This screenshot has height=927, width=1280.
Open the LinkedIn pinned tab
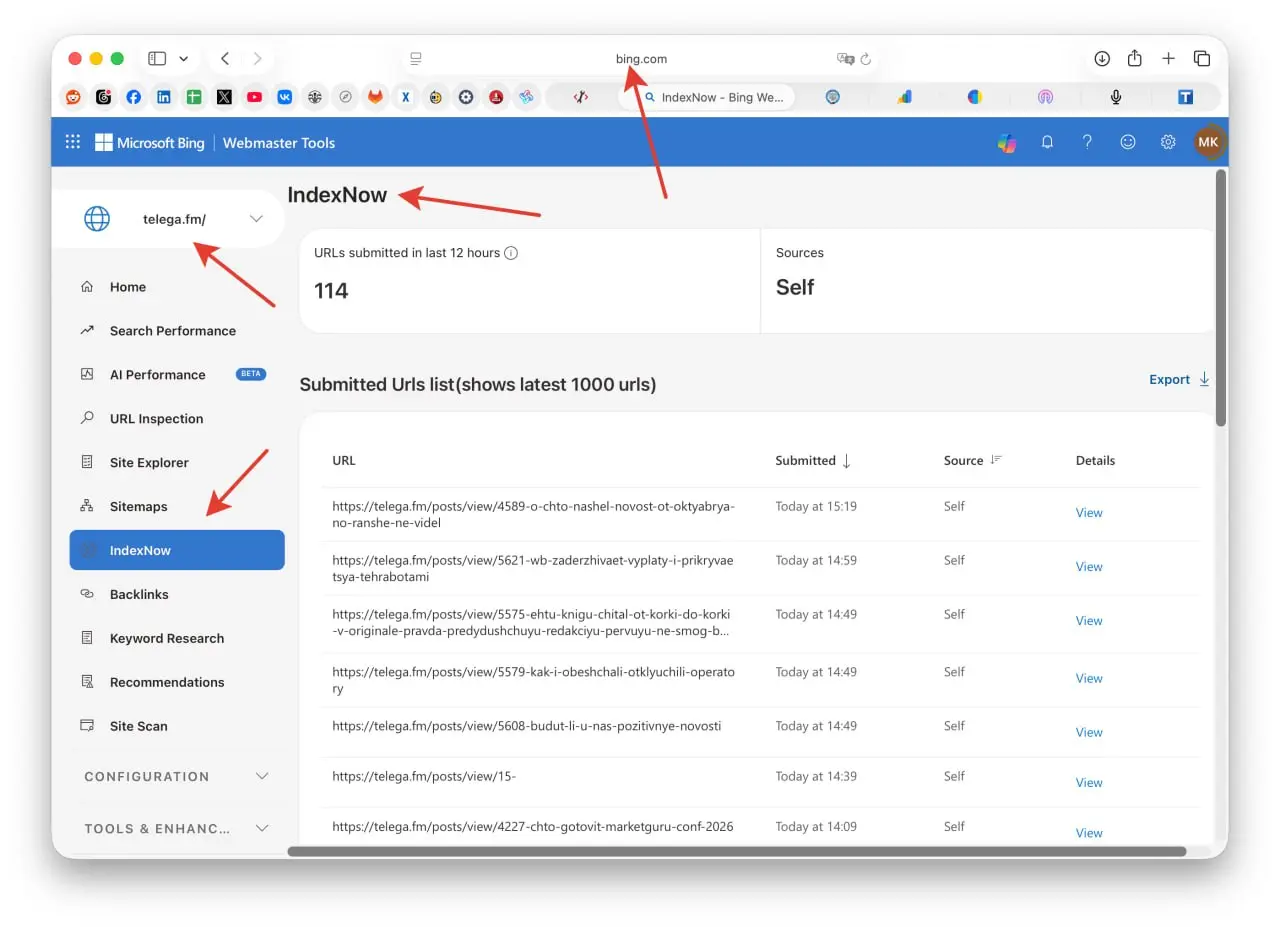[x=163, y=97]
